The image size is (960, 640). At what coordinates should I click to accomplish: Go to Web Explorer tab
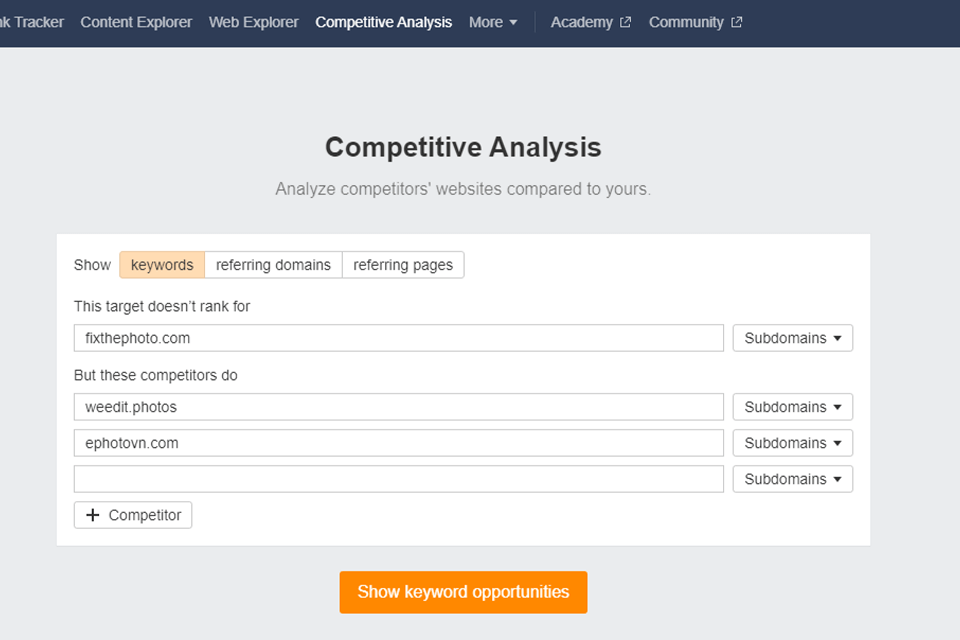tap(253, 22)
